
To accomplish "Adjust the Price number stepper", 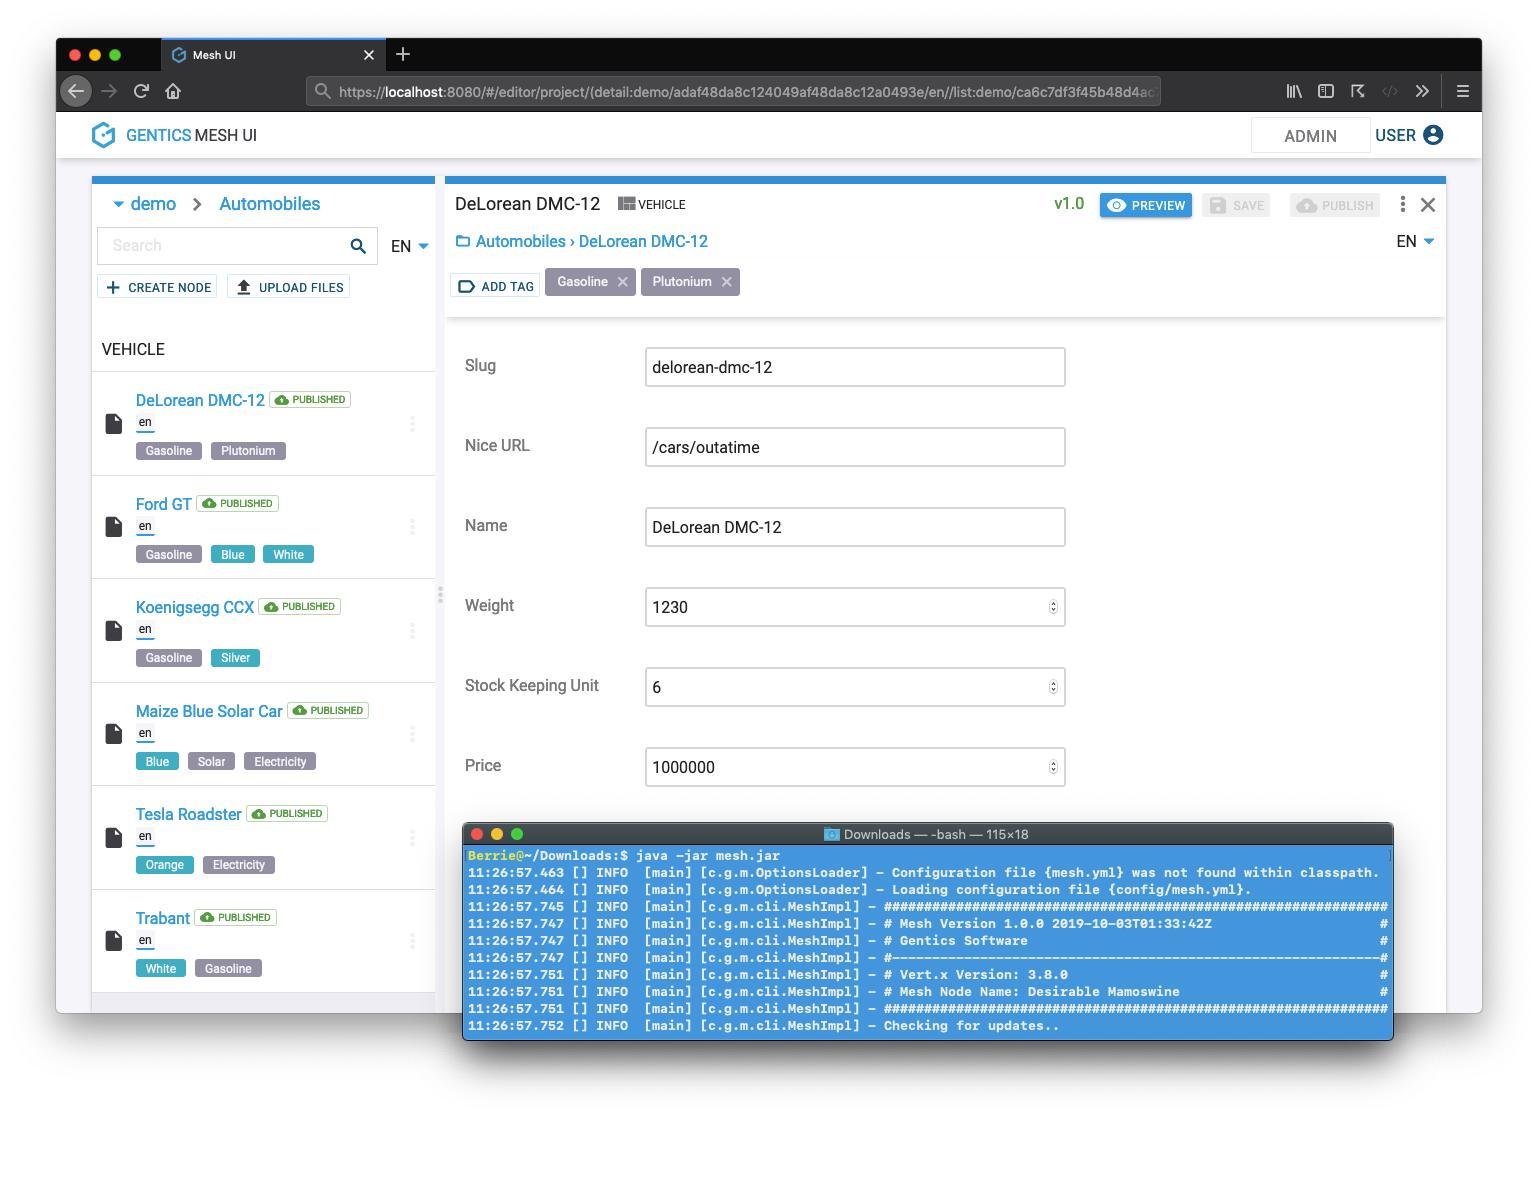I will click(1053, 767).
